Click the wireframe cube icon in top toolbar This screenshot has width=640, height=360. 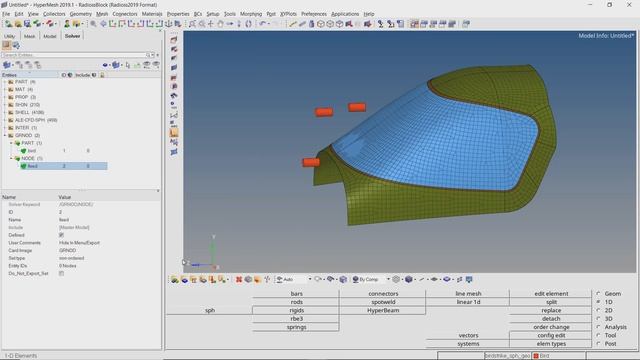pos(321,24)
